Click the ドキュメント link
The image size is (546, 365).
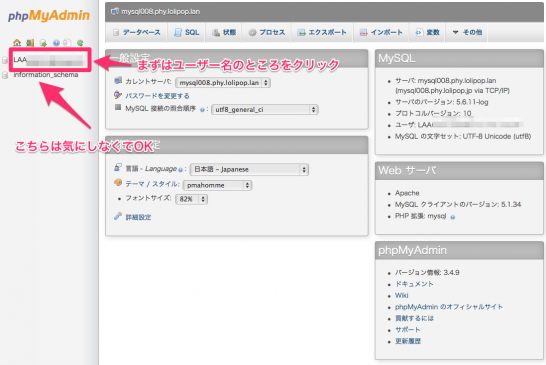(x=414, y=284)
